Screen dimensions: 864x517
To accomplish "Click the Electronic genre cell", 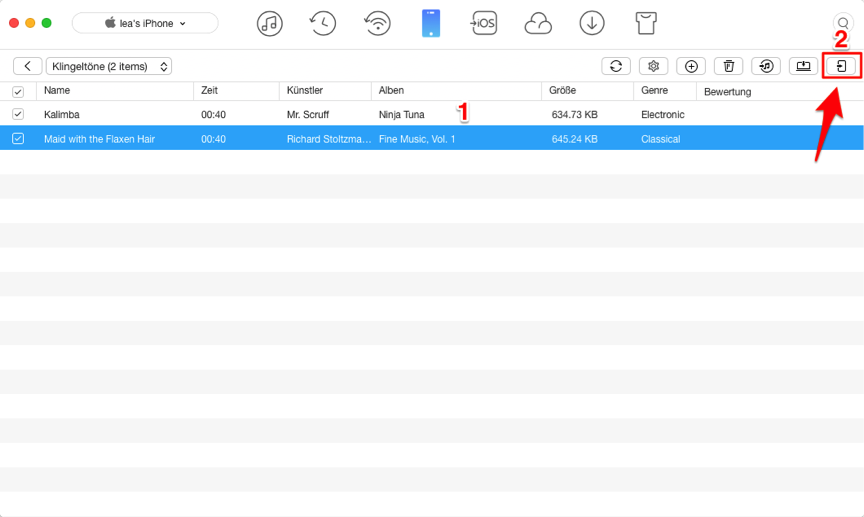I will point(662,115).
